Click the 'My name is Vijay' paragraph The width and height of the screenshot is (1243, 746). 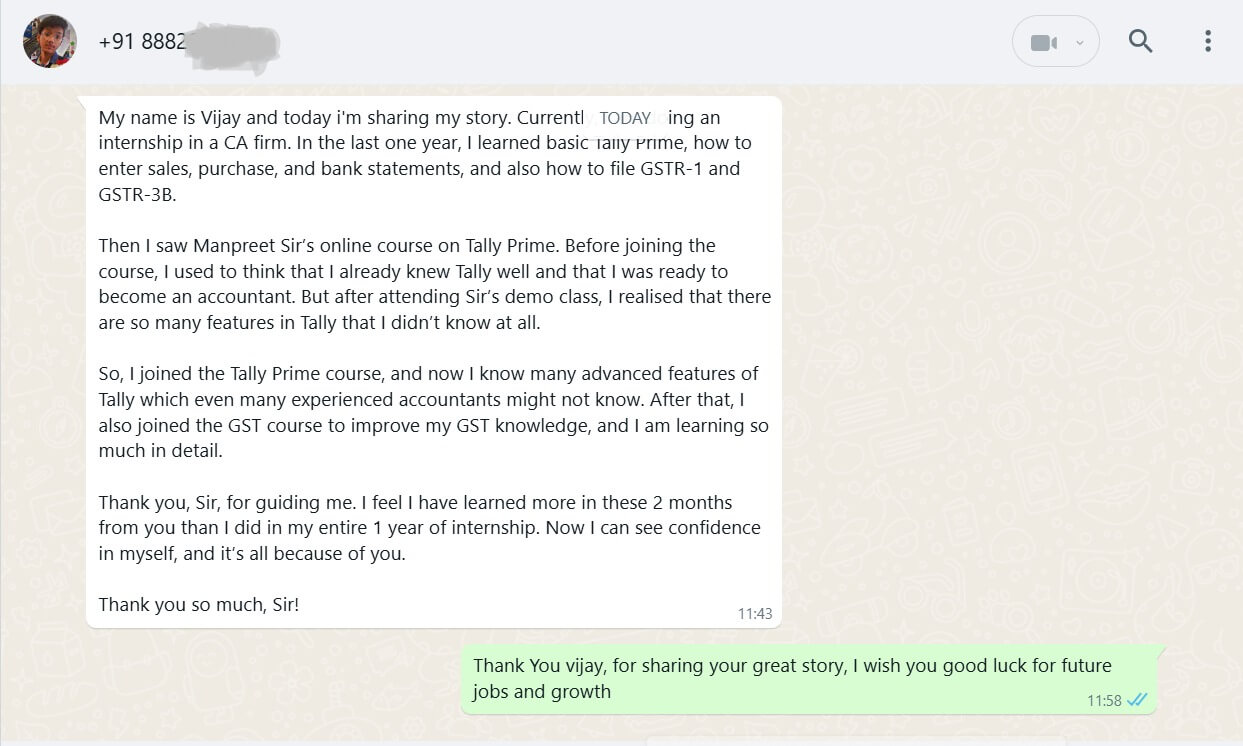(x=420, y=156)
